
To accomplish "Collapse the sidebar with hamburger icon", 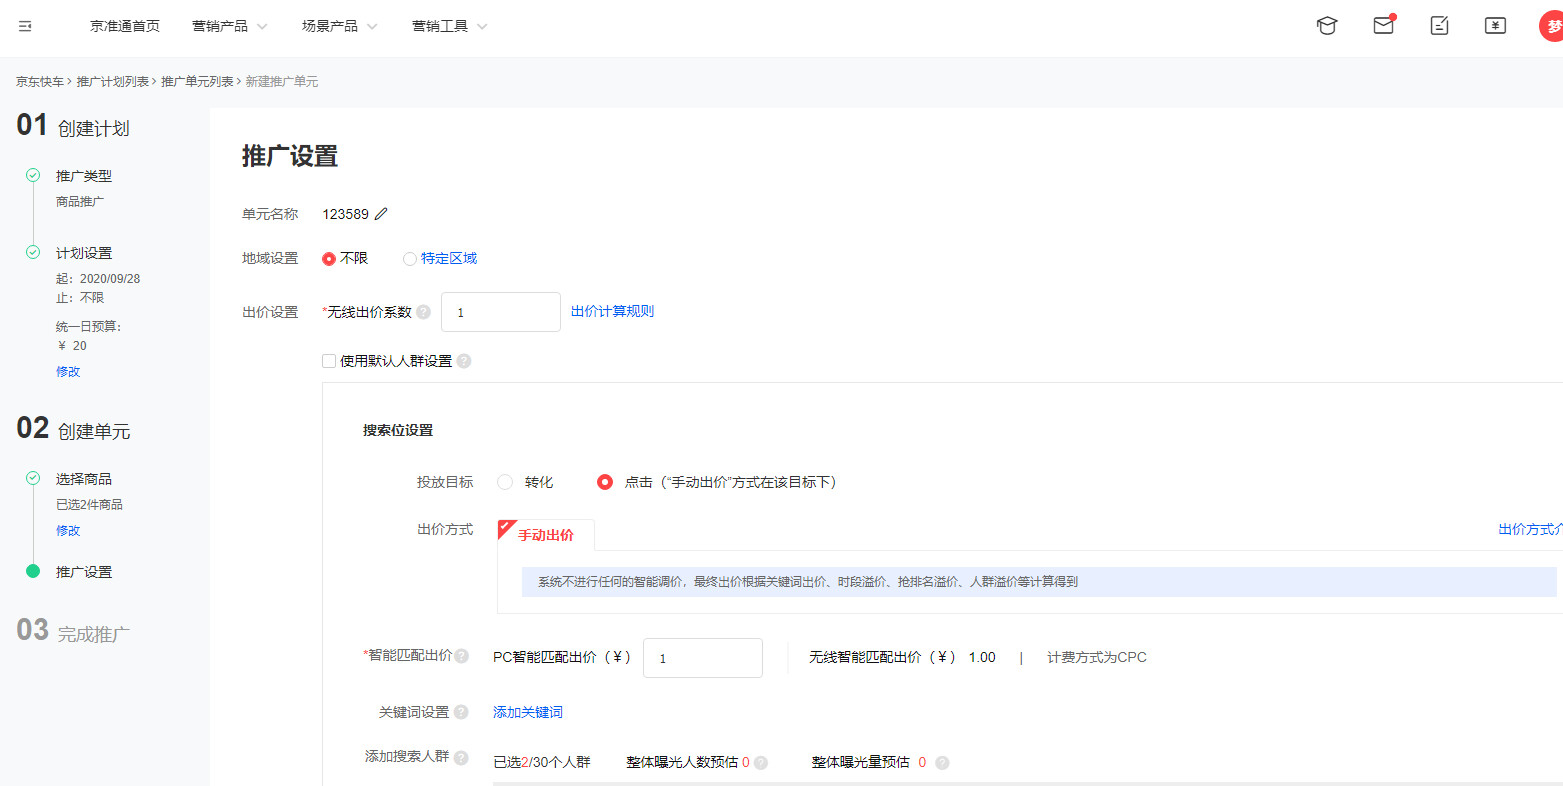I will (x=25, y=26).
